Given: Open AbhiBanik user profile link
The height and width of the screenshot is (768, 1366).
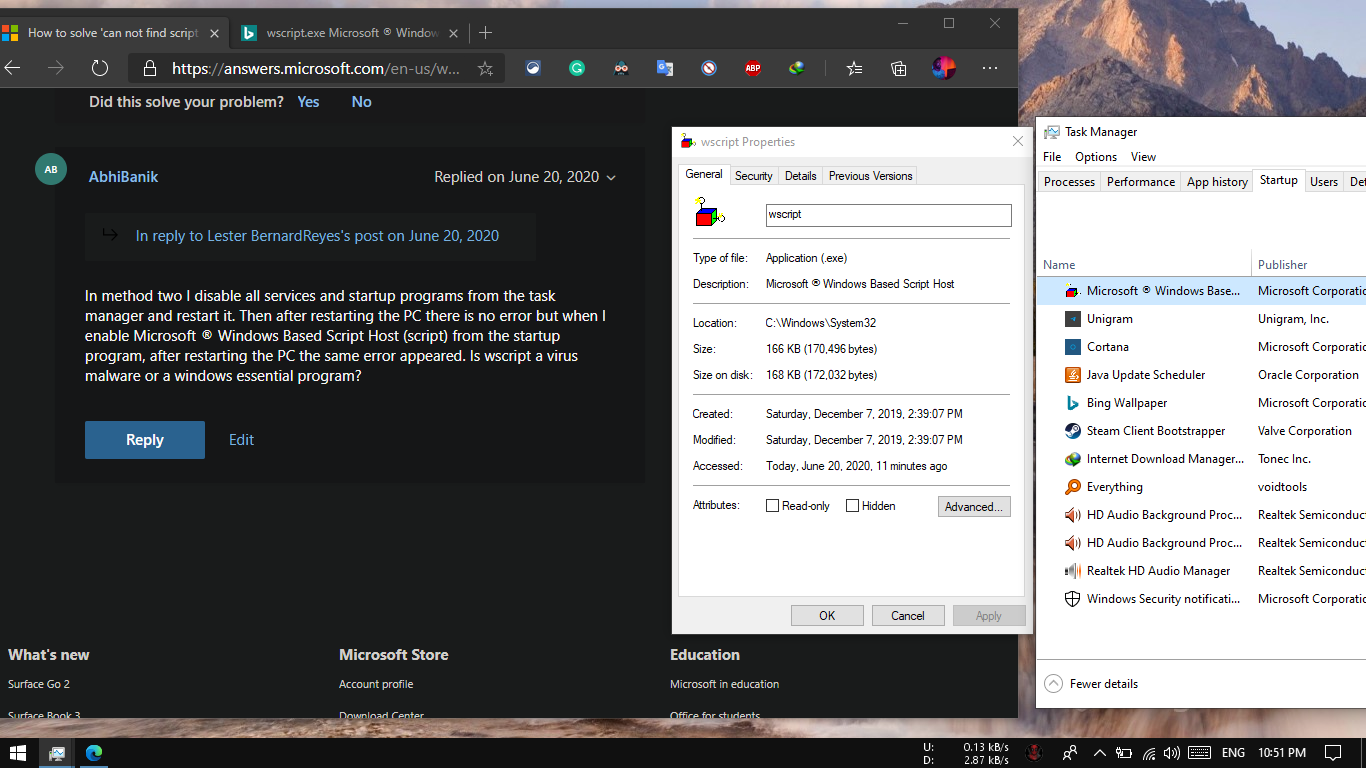Looking at the screenshot, I should click(123, 177).
